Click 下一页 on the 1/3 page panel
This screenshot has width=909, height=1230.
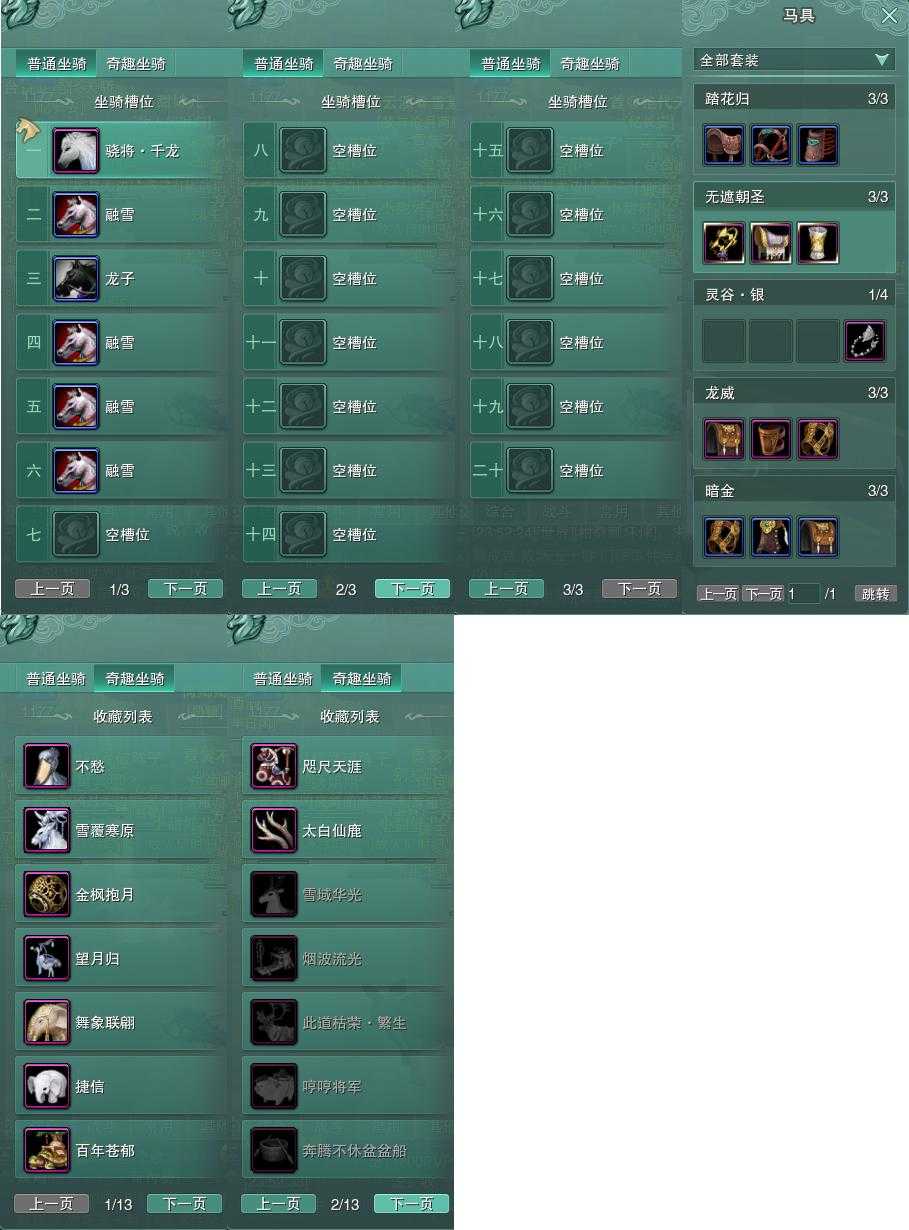(x=185, y=589)
